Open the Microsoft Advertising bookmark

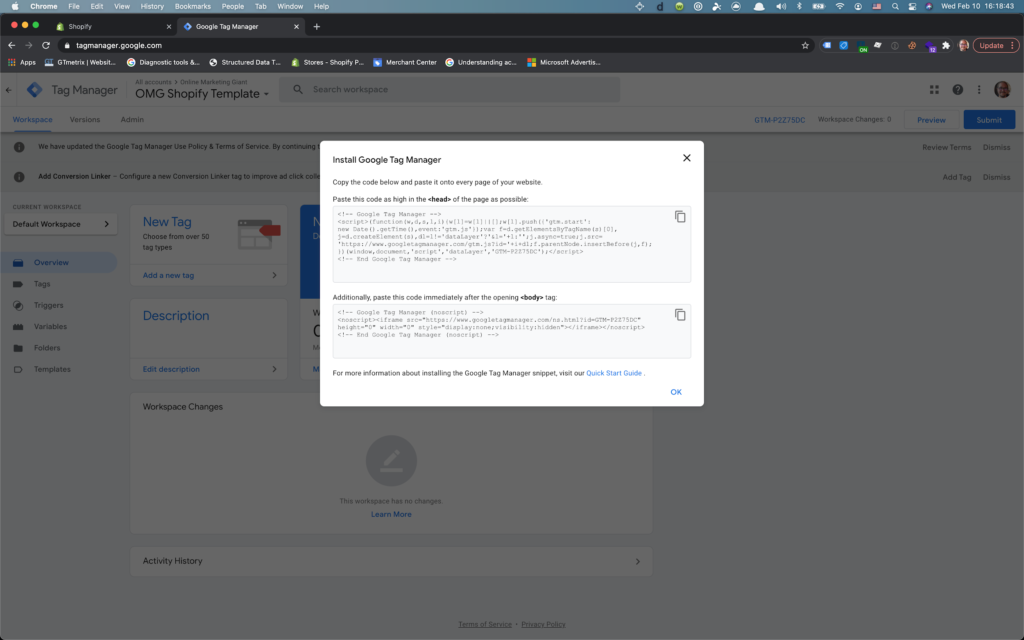(564, 63)
